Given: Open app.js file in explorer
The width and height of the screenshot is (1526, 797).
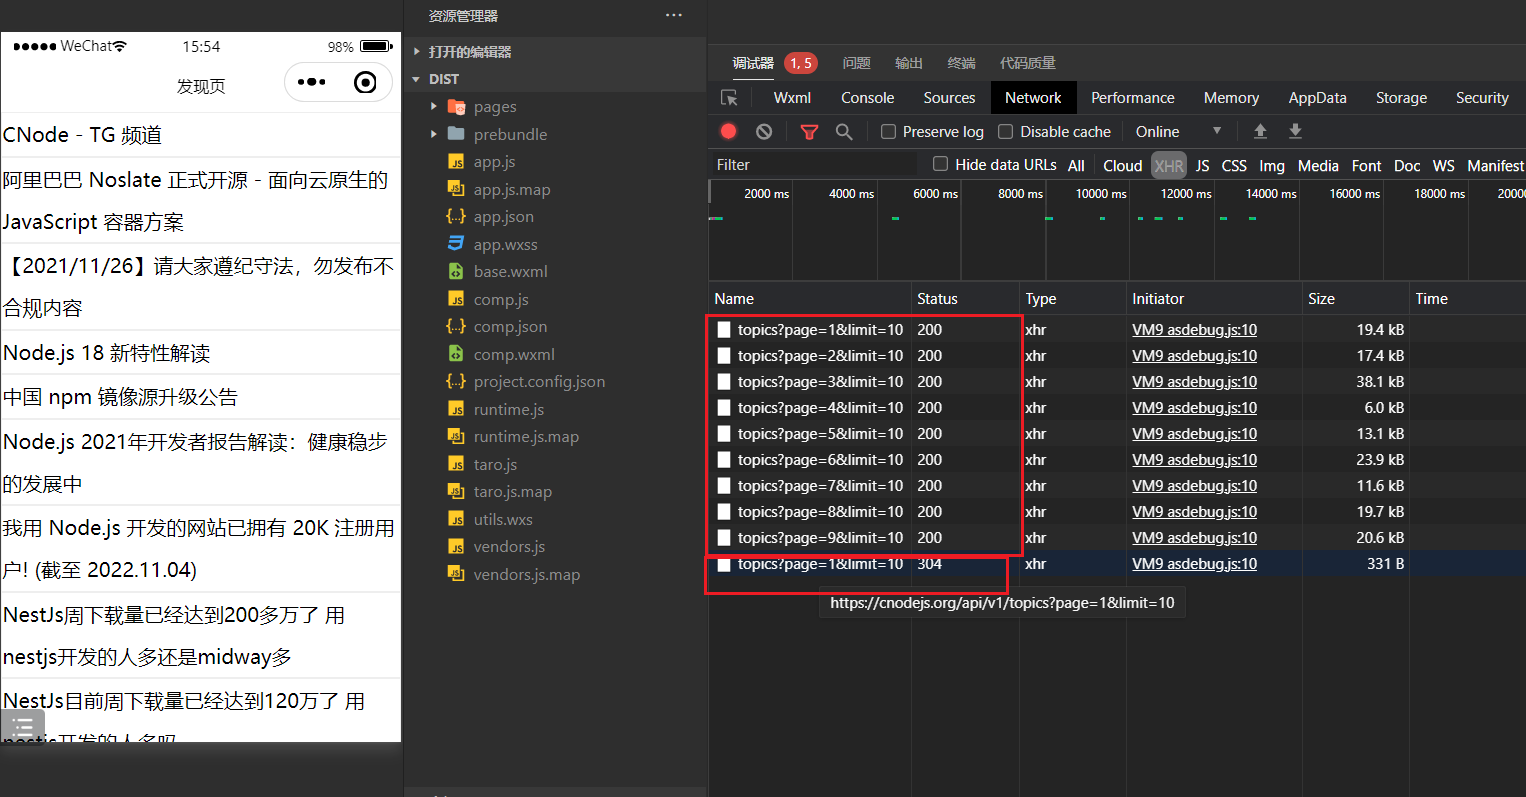Looking at the screenshot, I should [494, 162].
